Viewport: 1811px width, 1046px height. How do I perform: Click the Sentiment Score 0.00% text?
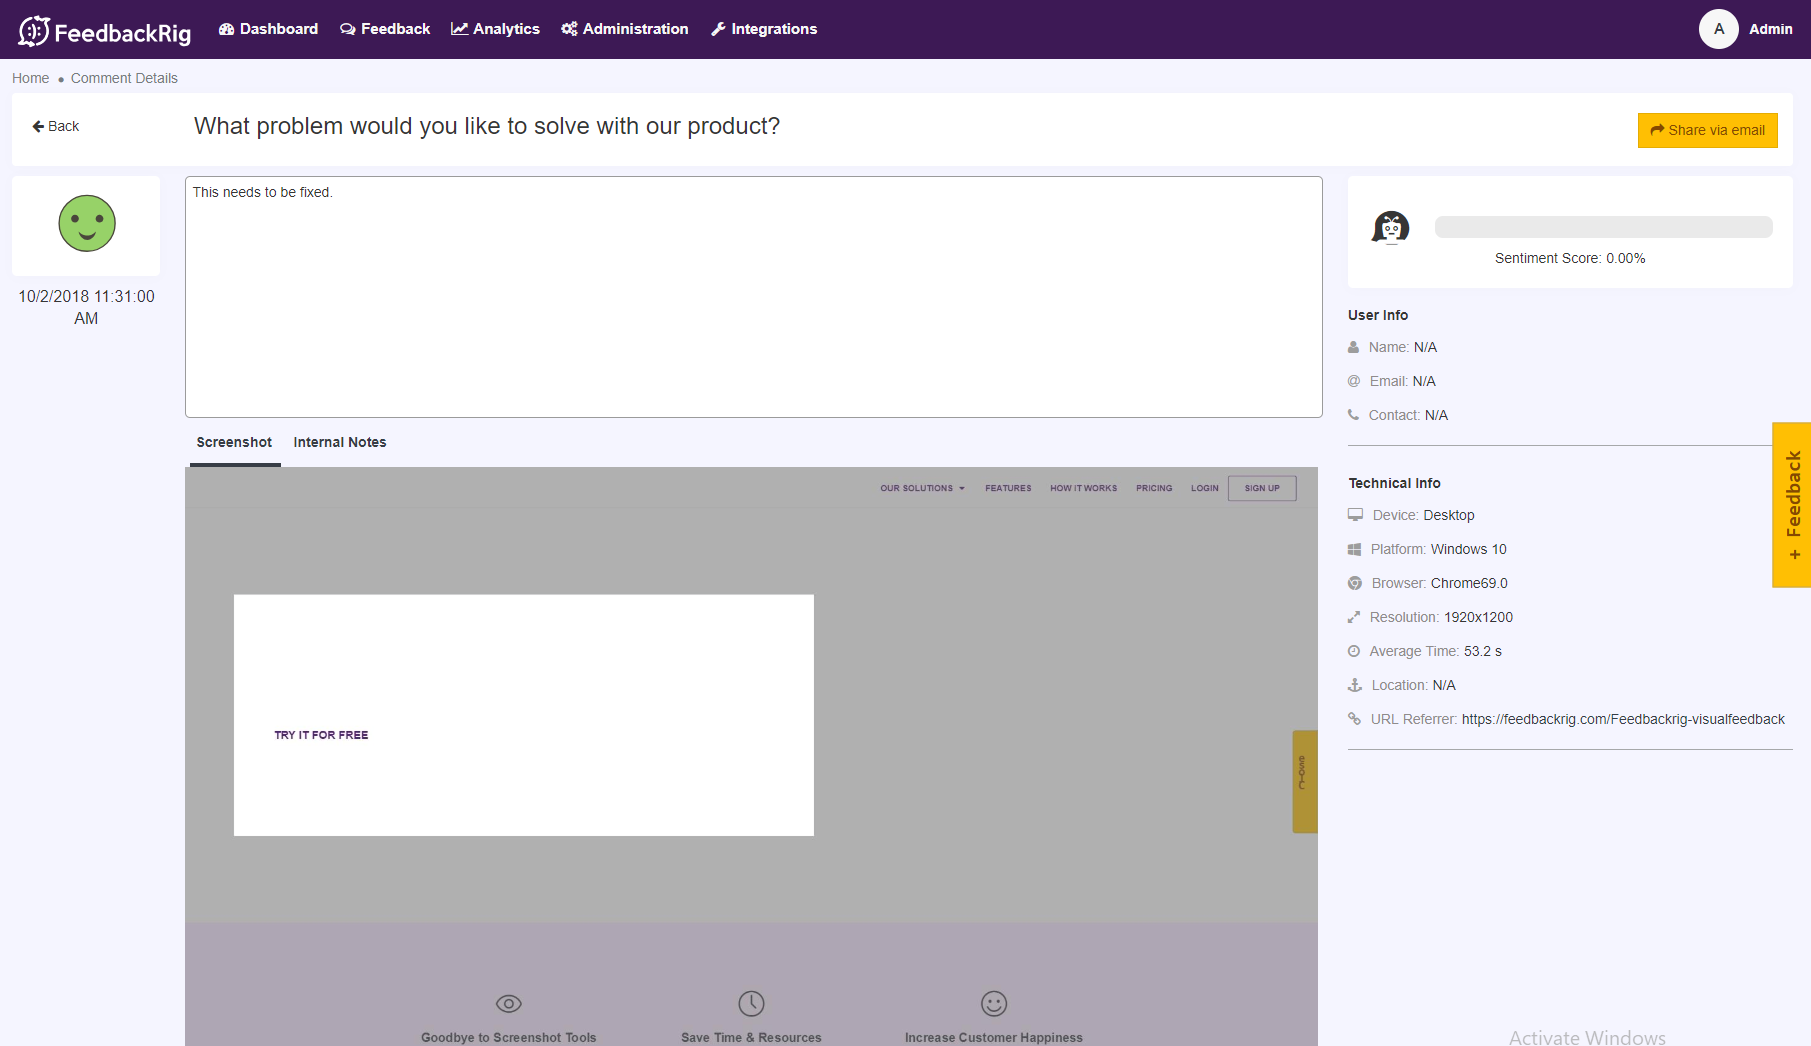pos(1570,258)
